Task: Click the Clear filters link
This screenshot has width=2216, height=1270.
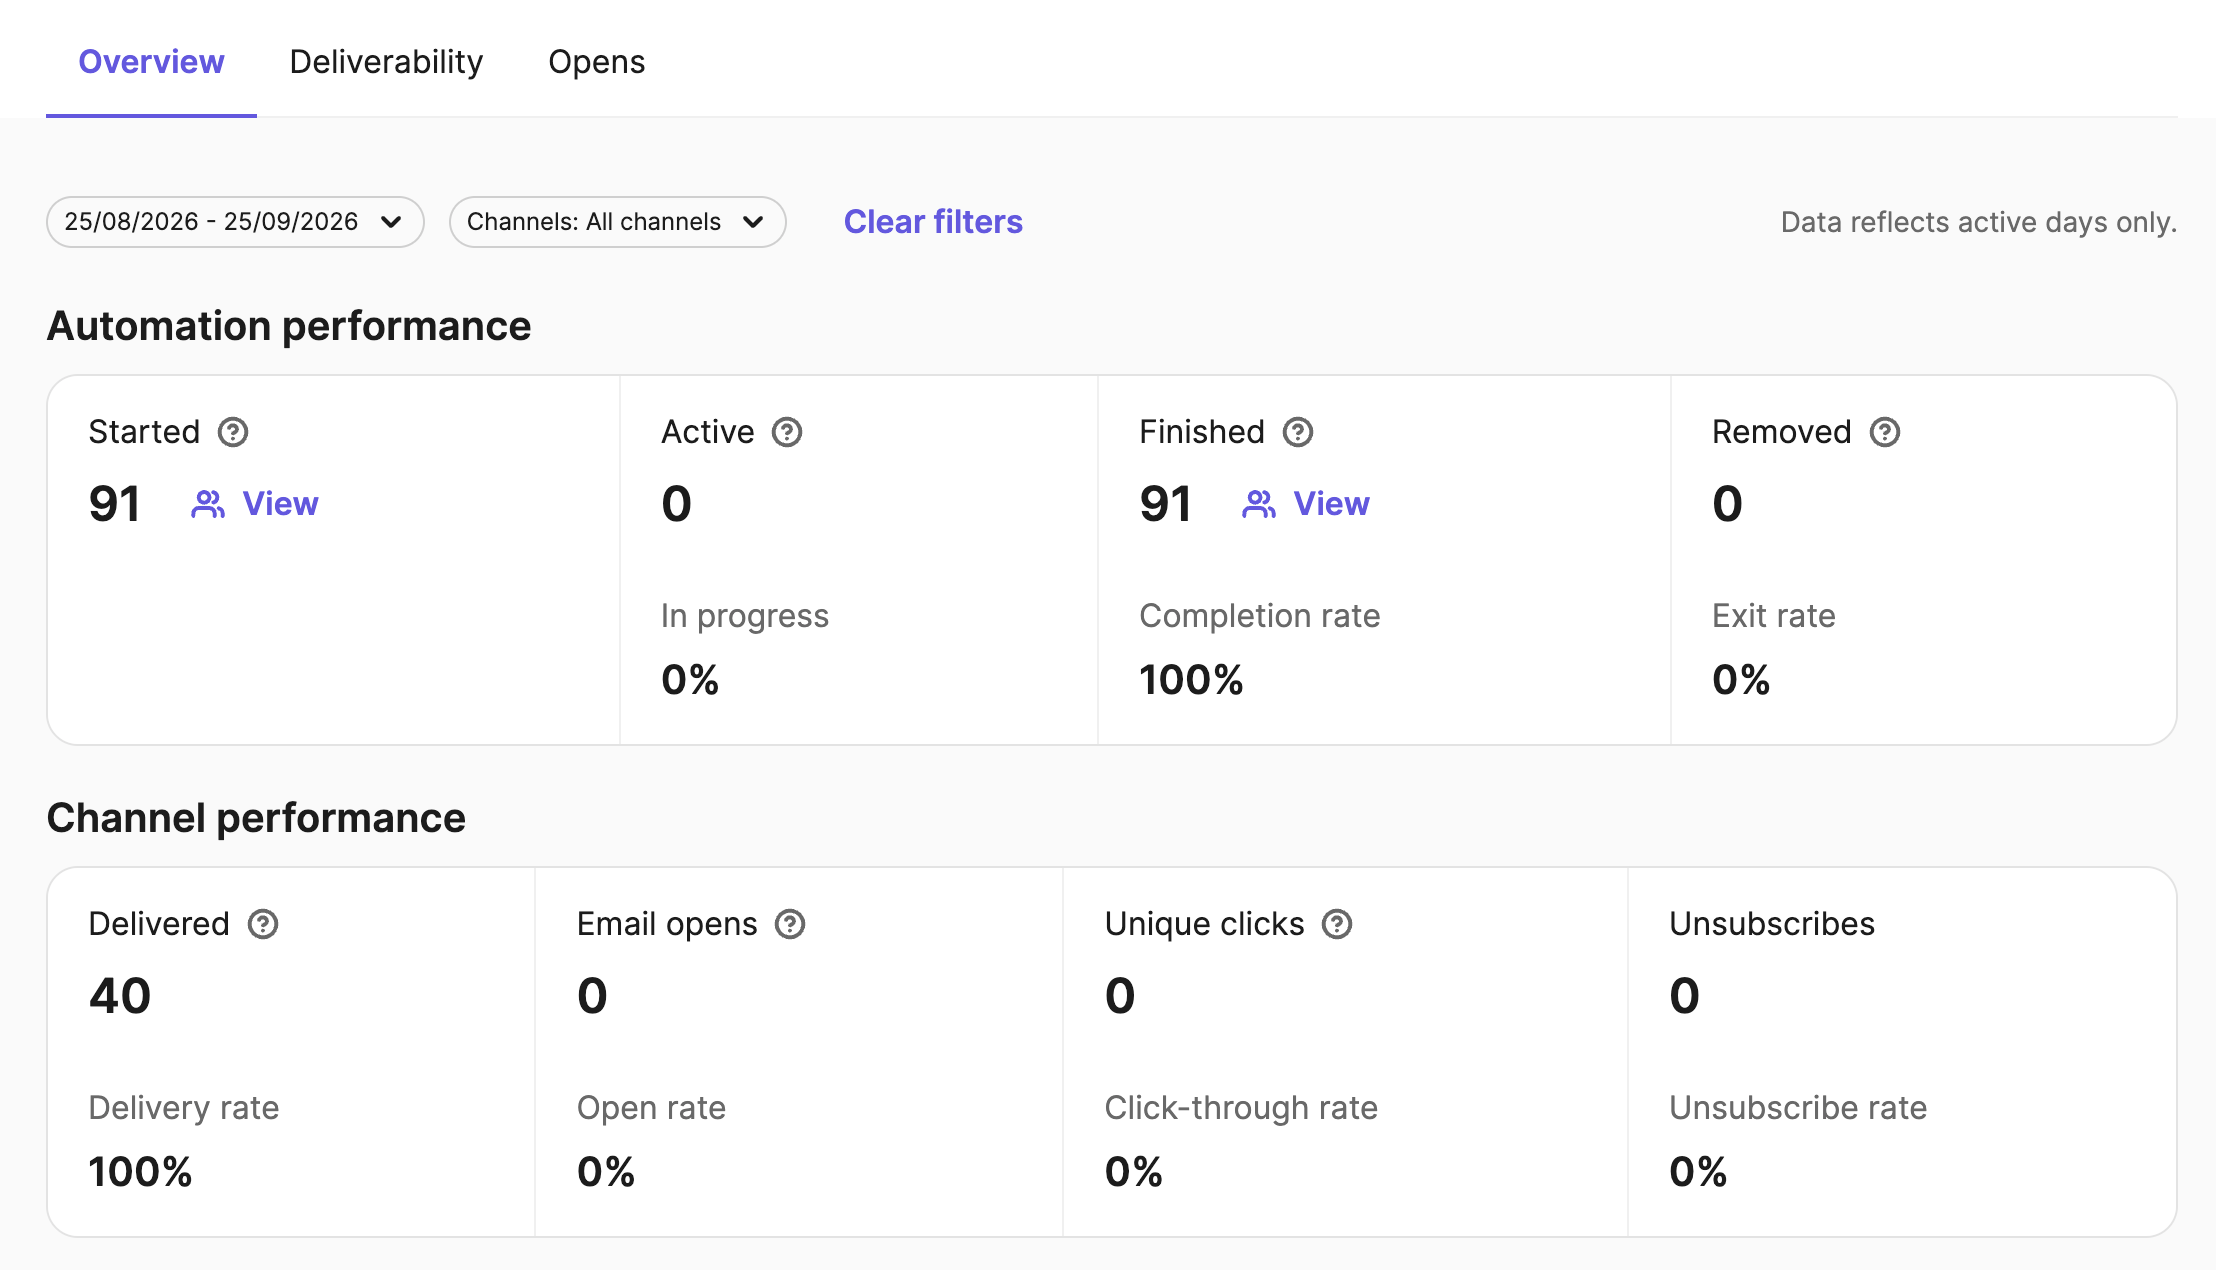Action: pos(933,222)
